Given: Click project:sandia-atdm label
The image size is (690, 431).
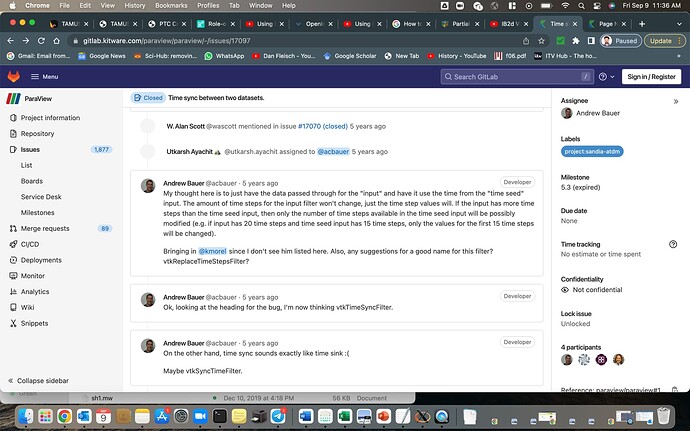Looking at the screenshot, I should pos(592,151).
